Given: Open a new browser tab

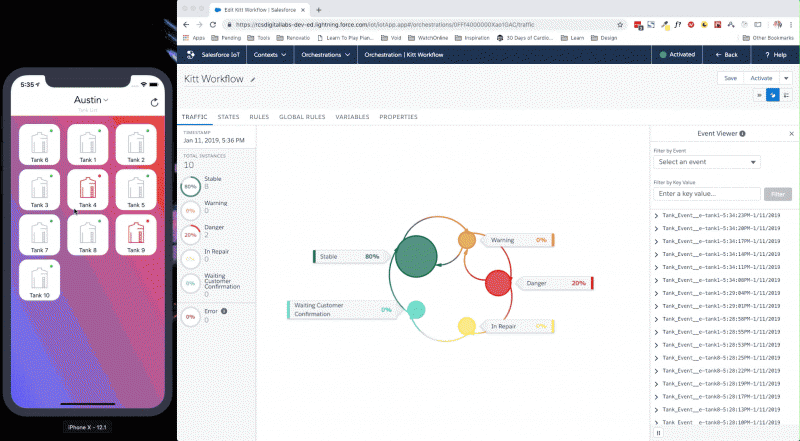Looking at the screenshot, I should pyautogui.click(x=319, y=10).
